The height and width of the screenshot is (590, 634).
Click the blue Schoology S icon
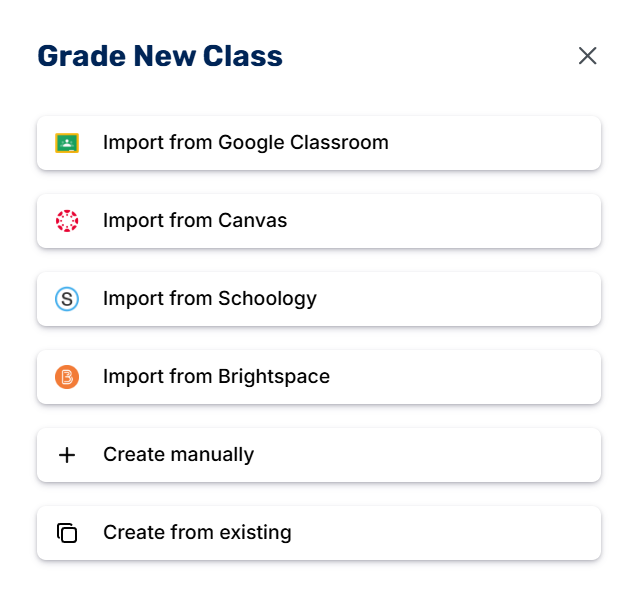pos(67,298)
